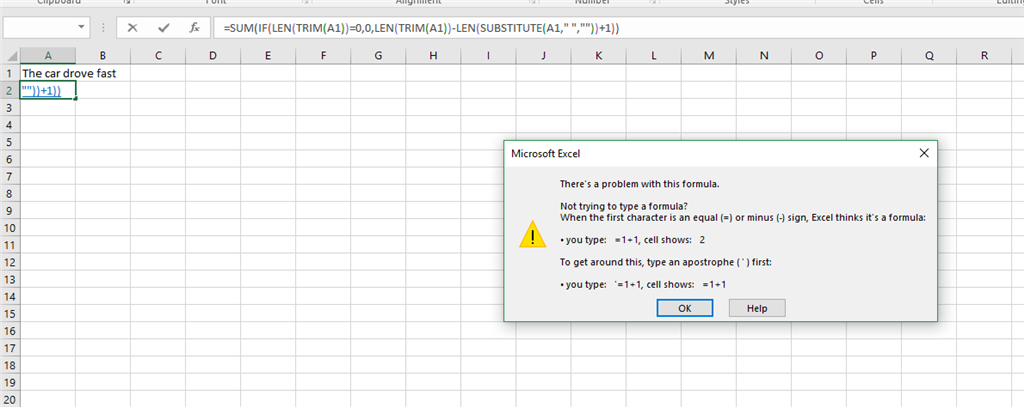Select row 15 header
The image size is (1024, 407).
click(x=10, y=314)
